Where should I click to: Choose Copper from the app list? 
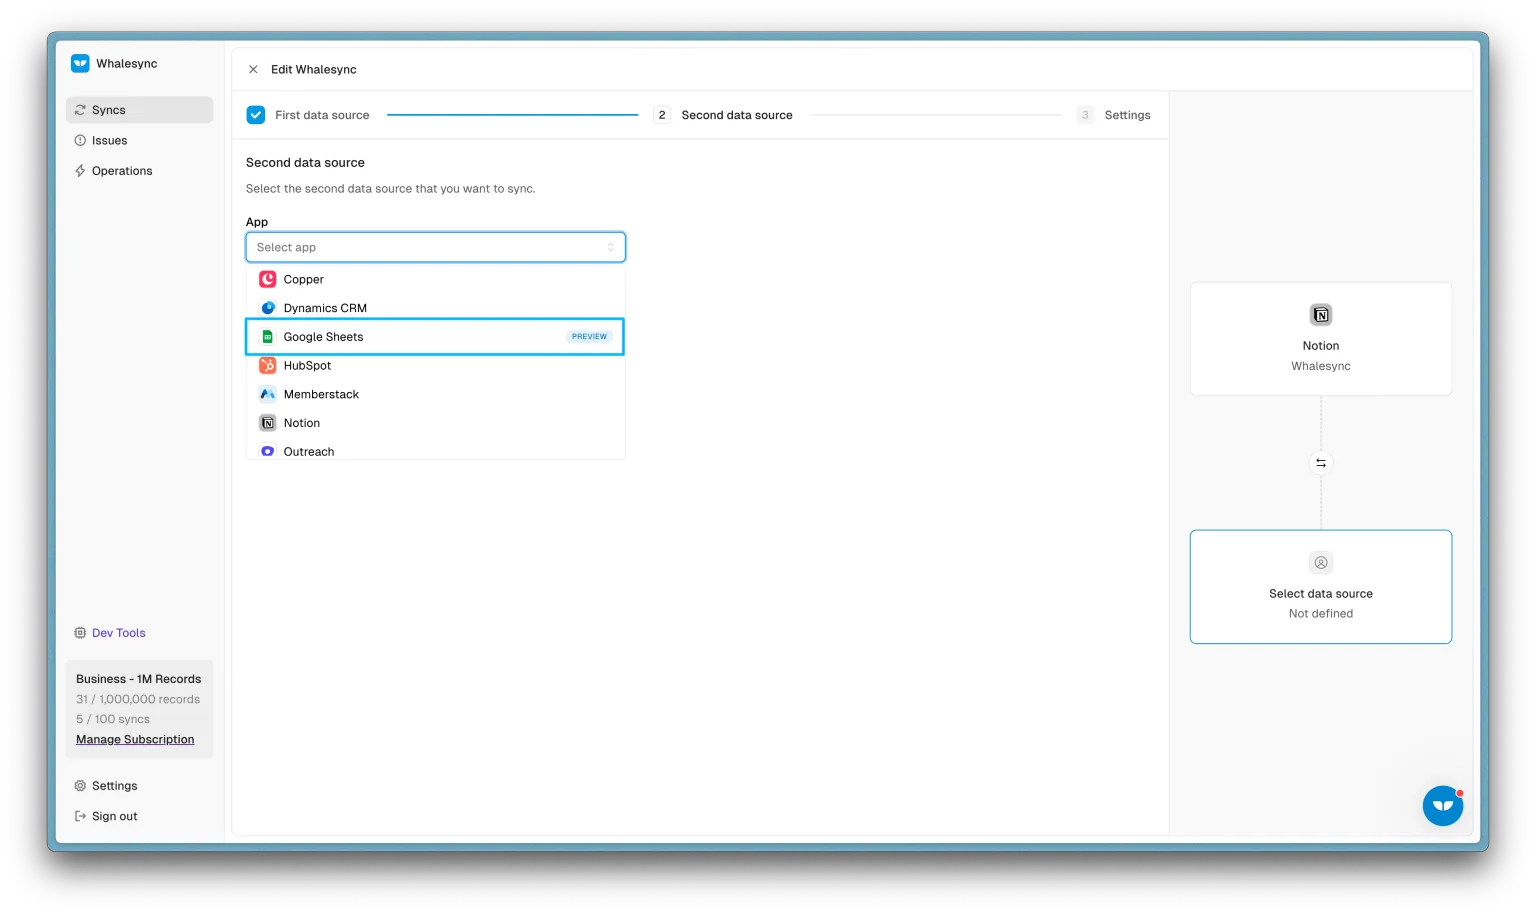[435, 279]
